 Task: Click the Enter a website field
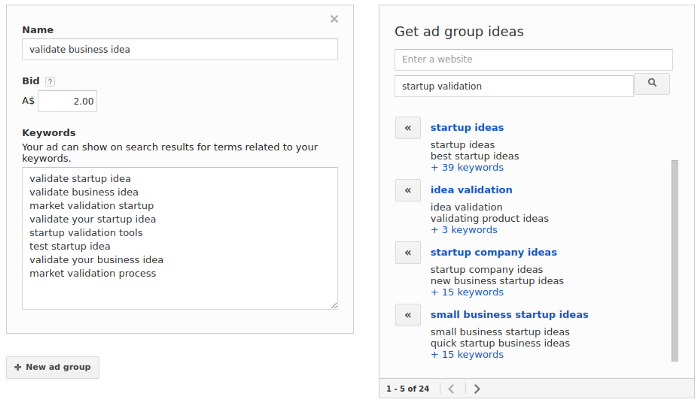(x=533, y=60)
